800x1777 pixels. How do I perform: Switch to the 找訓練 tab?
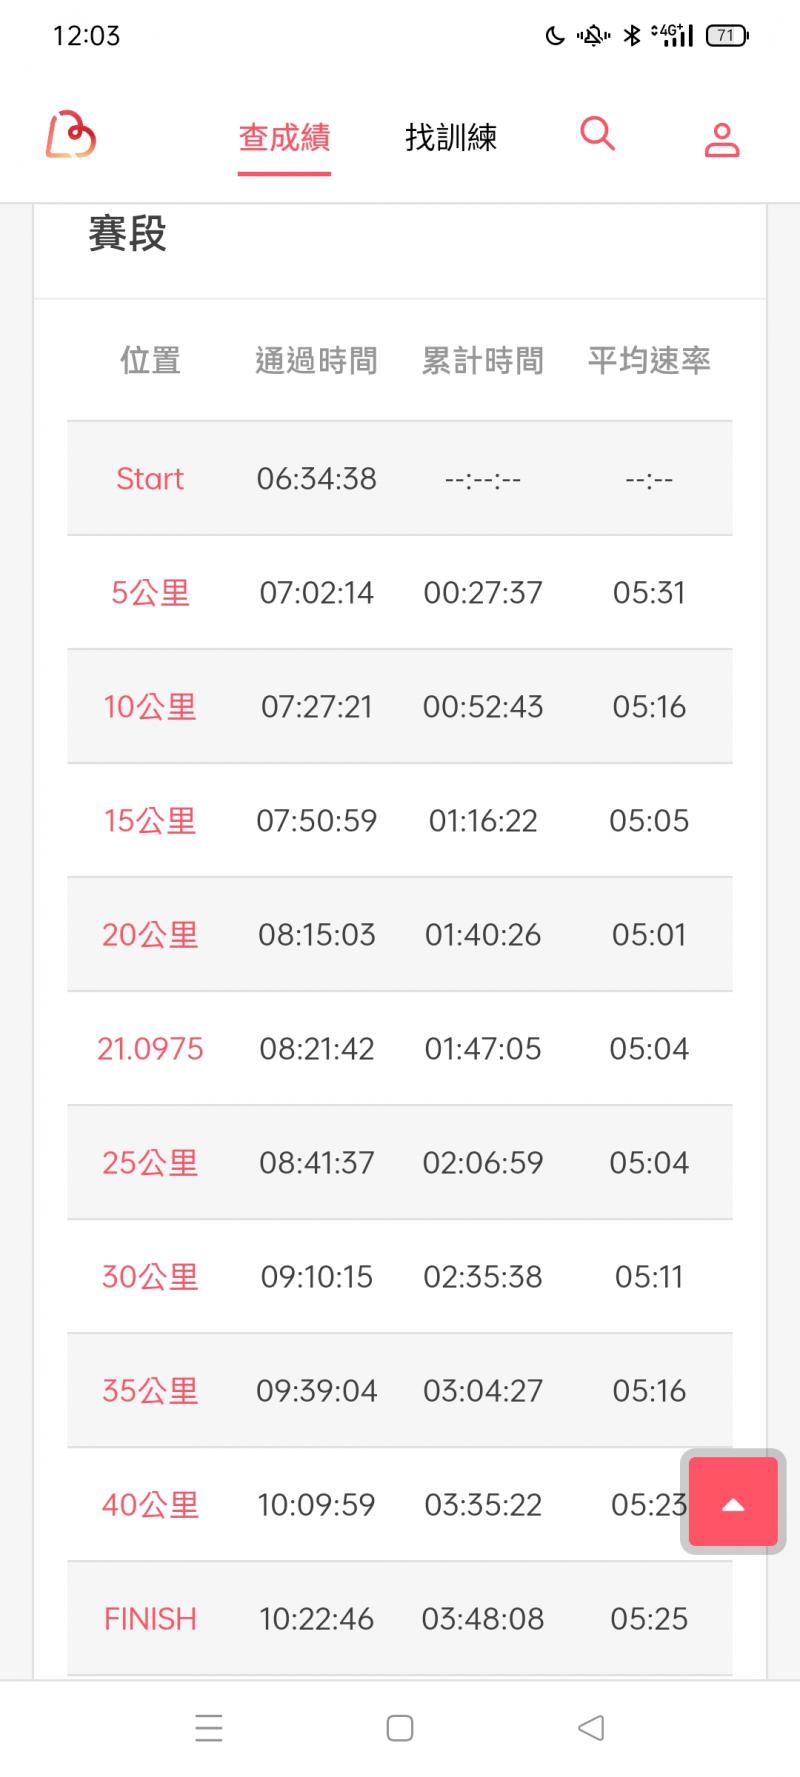(x=451, y=138)
